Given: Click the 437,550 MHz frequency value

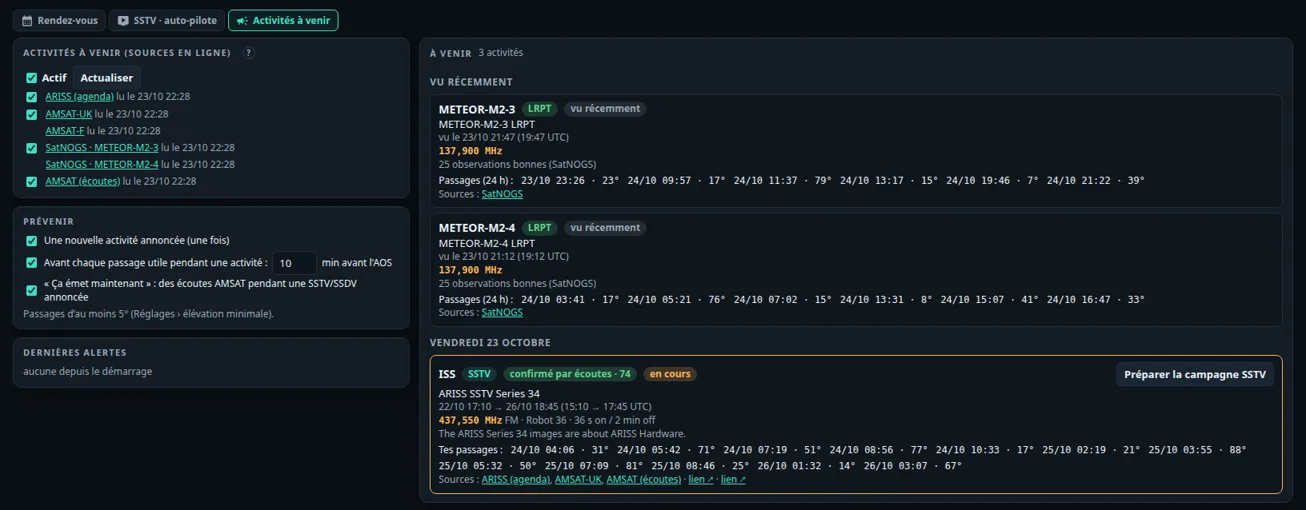Looking at the screenshot, I should (470, 421).
